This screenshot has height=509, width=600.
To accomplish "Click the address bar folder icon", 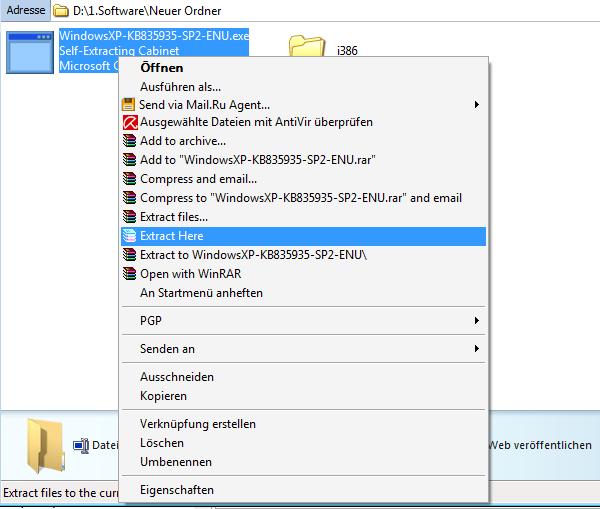I will coord(60,11).
